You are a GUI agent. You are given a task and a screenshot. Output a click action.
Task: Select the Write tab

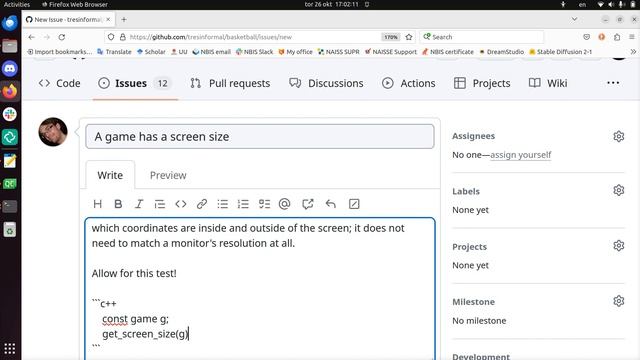coord(110,175)
